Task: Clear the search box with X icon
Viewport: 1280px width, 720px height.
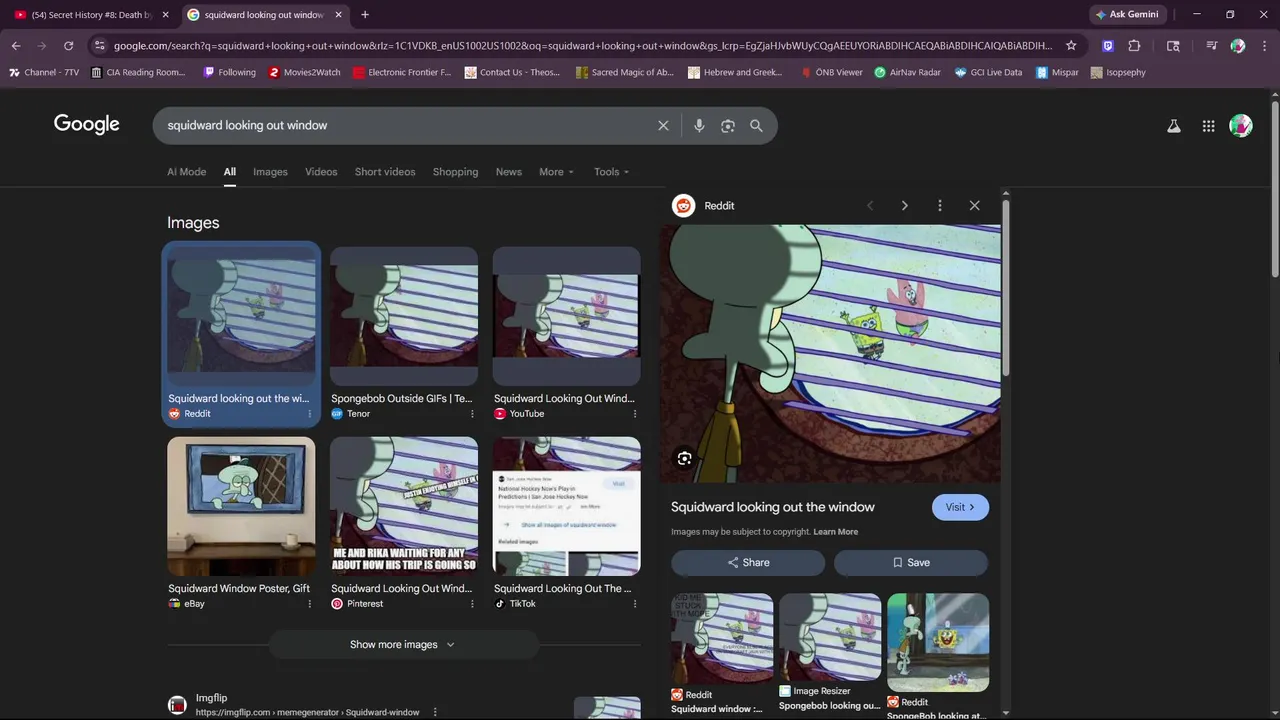Action: coord(663,126)
